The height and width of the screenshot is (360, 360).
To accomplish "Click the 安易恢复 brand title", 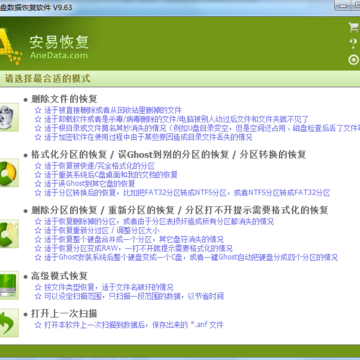I will [x=59, y=42].
